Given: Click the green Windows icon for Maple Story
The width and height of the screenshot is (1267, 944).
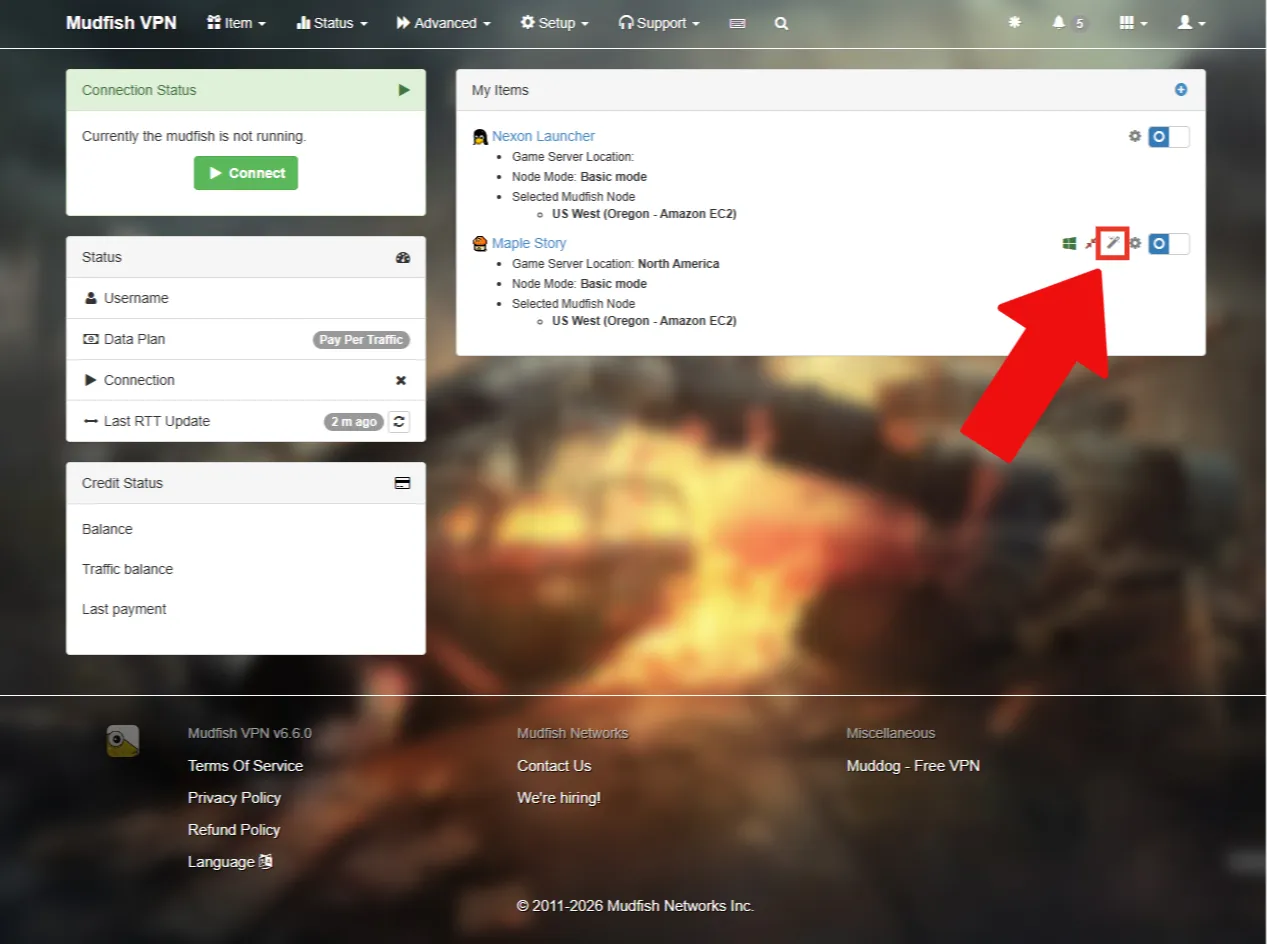Looking at the screenshot, I should (x=1069, y=243).
